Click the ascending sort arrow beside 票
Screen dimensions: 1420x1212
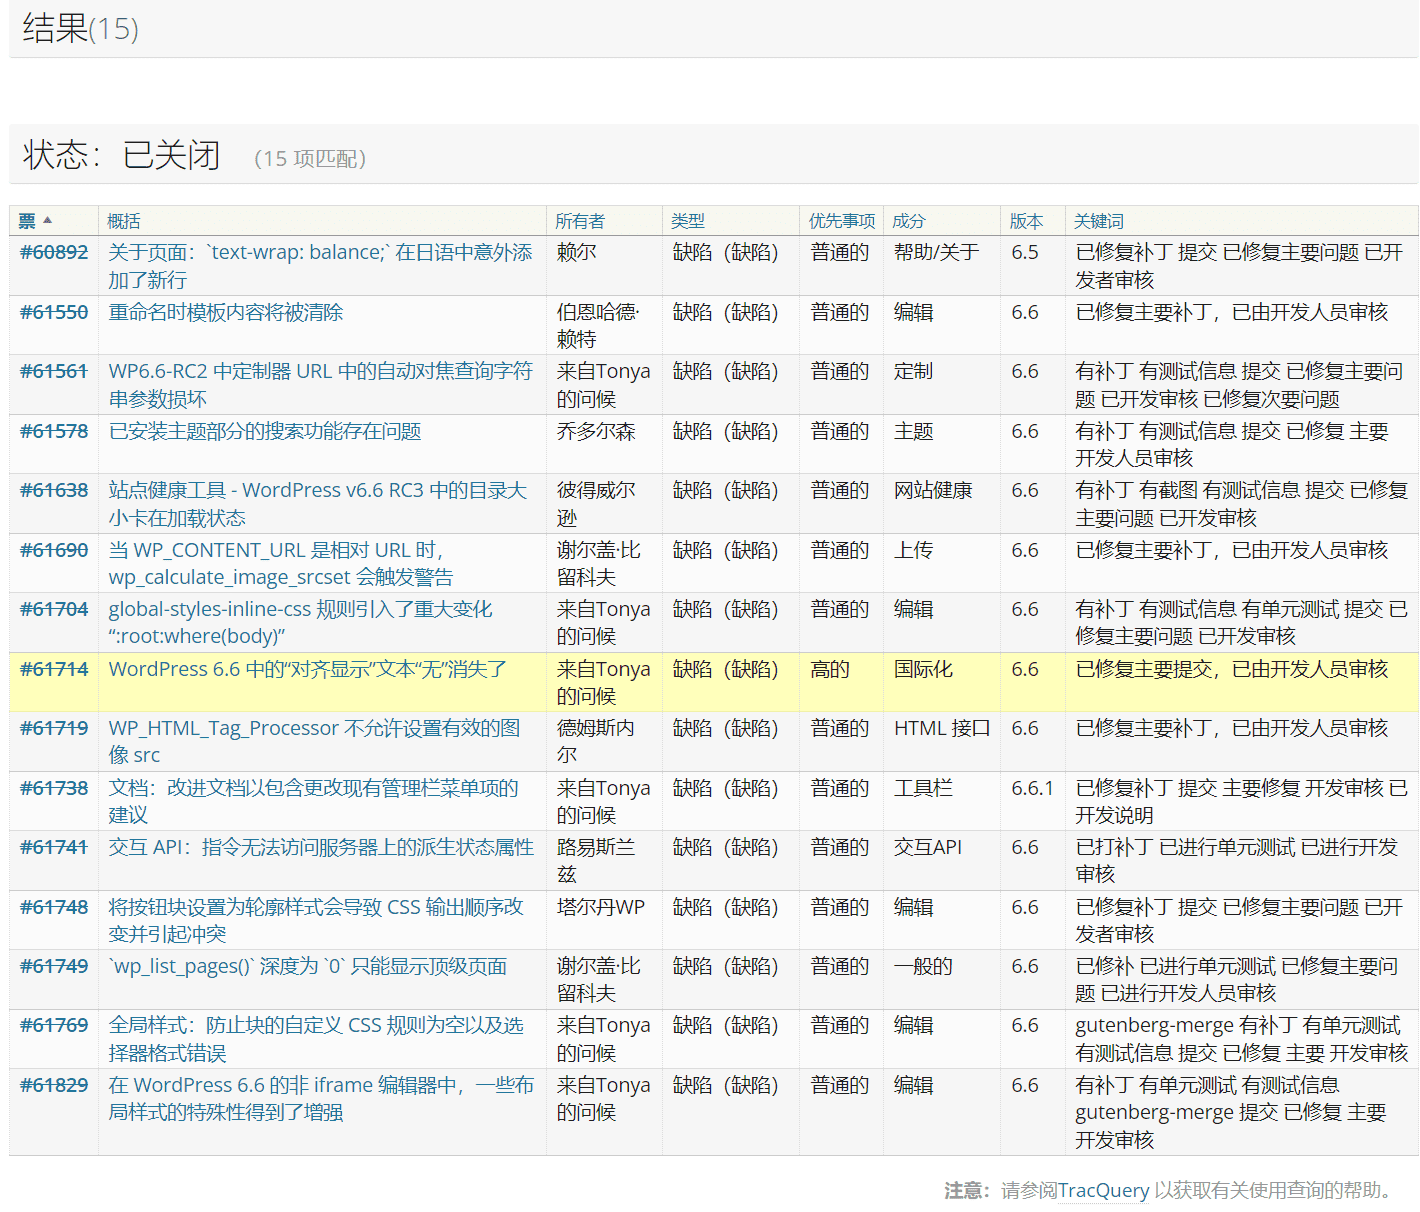coord(47,220)
